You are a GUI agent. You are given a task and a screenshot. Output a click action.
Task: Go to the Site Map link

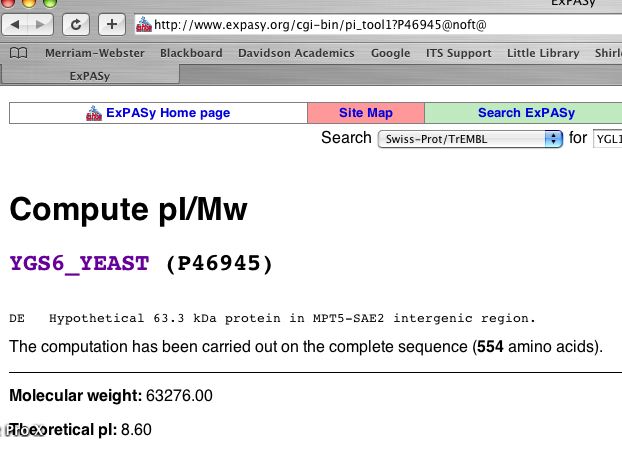coord(366,113)
